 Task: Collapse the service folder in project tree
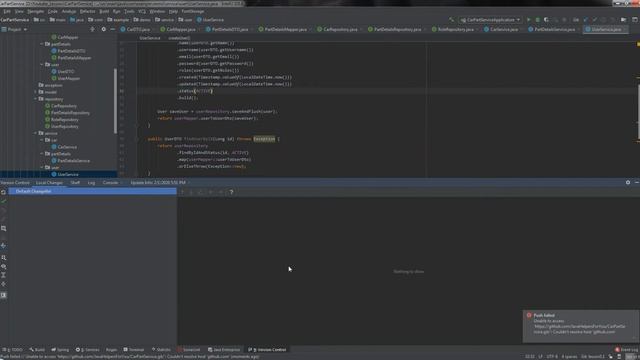click(36, 133)
